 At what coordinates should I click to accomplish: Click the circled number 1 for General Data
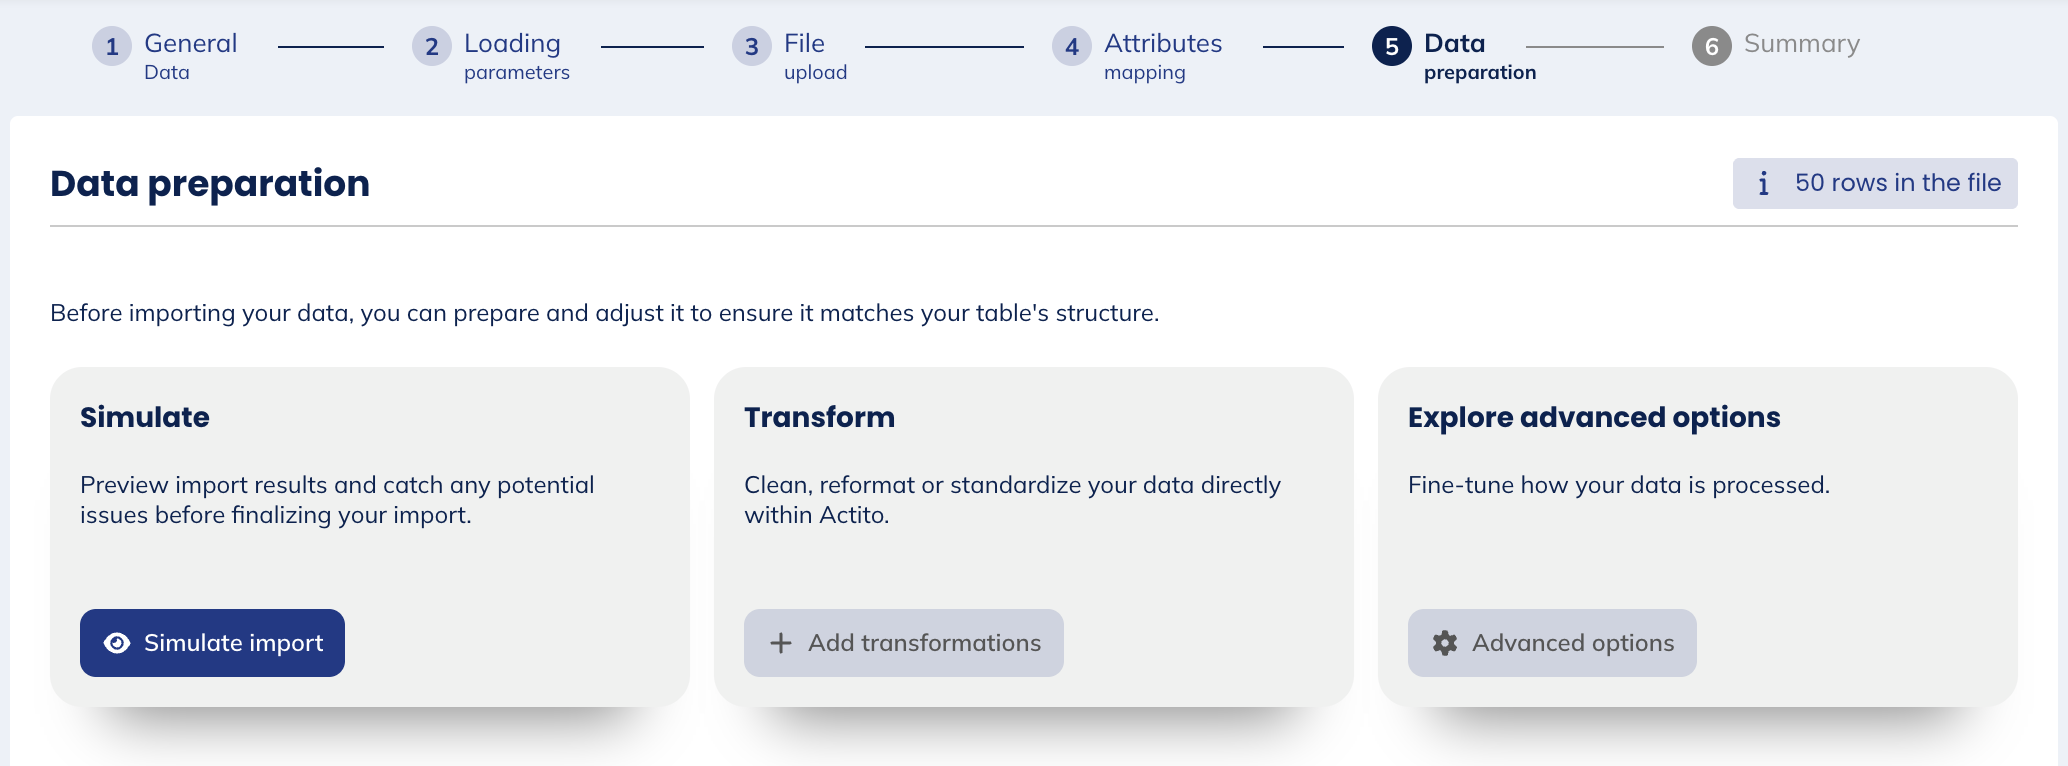tap(112, 45)
